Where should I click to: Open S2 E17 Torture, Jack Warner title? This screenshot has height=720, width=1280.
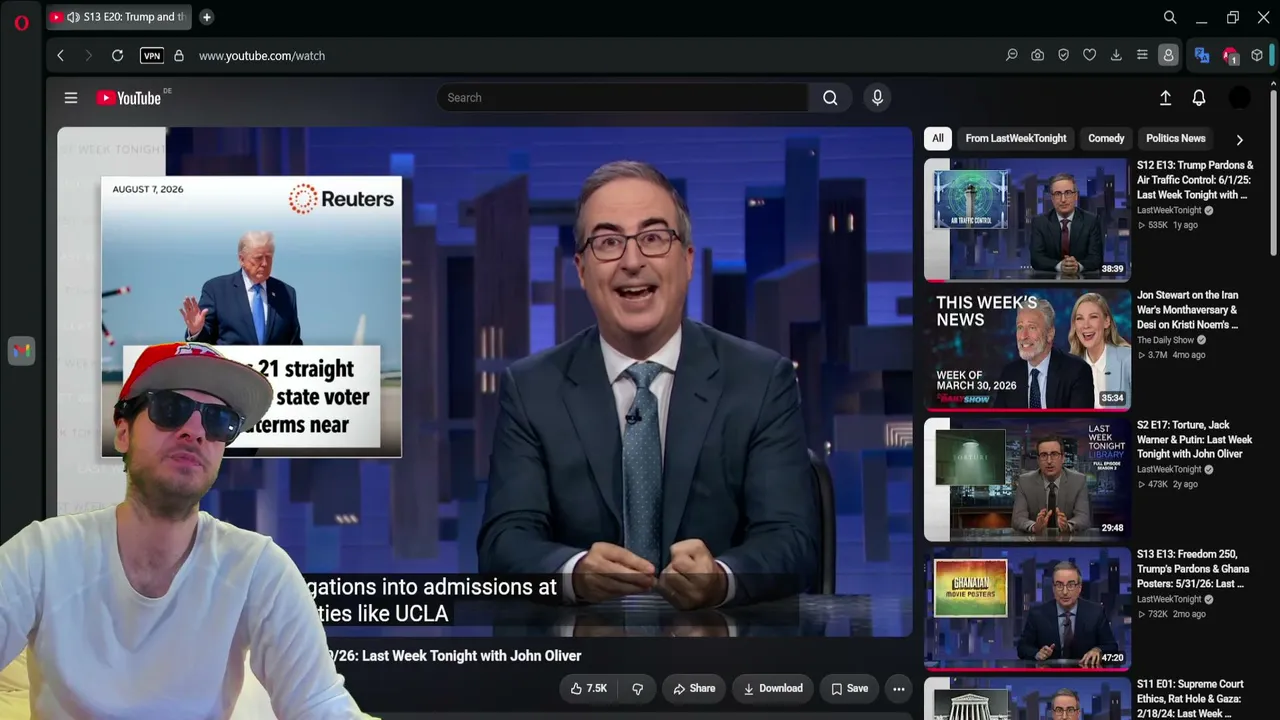point(1195,439)
